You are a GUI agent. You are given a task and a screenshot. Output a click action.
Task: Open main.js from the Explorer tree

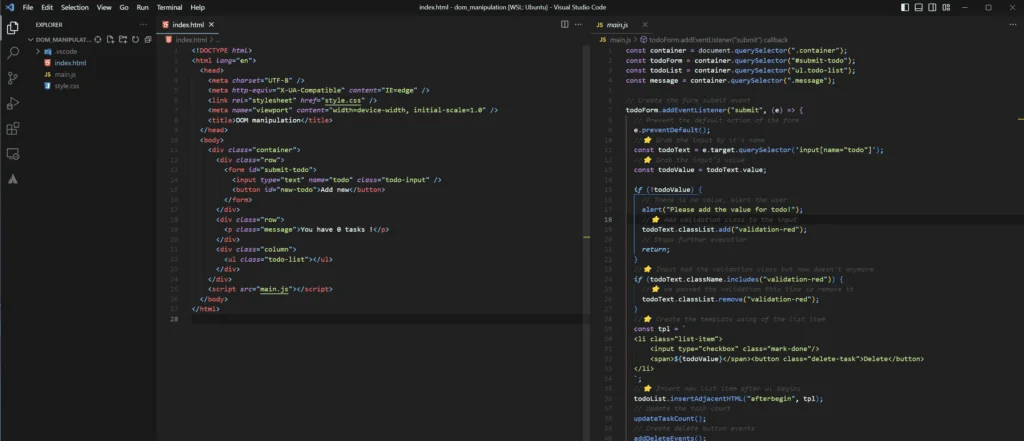click(65, 74)
